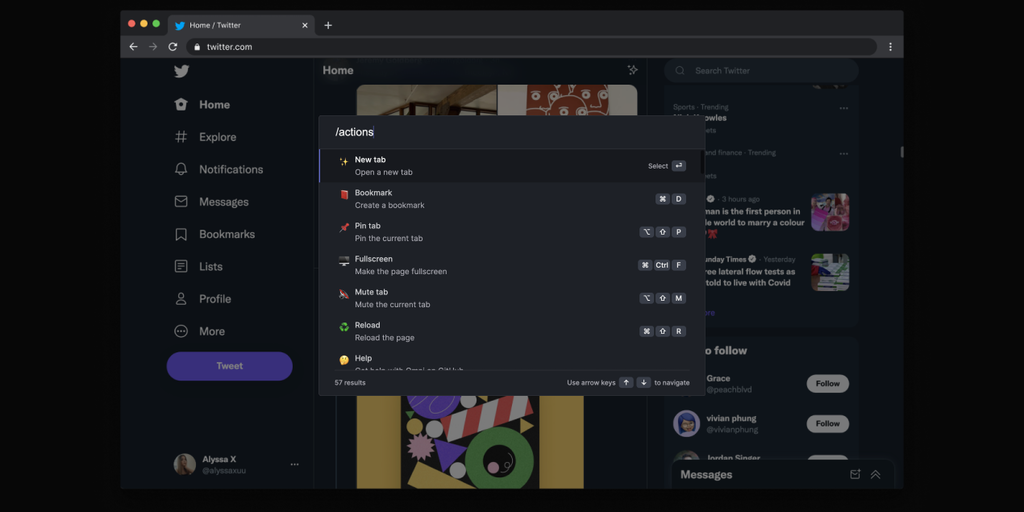
Task: Close the Home / Twitter tab
Action: (304, 25)
